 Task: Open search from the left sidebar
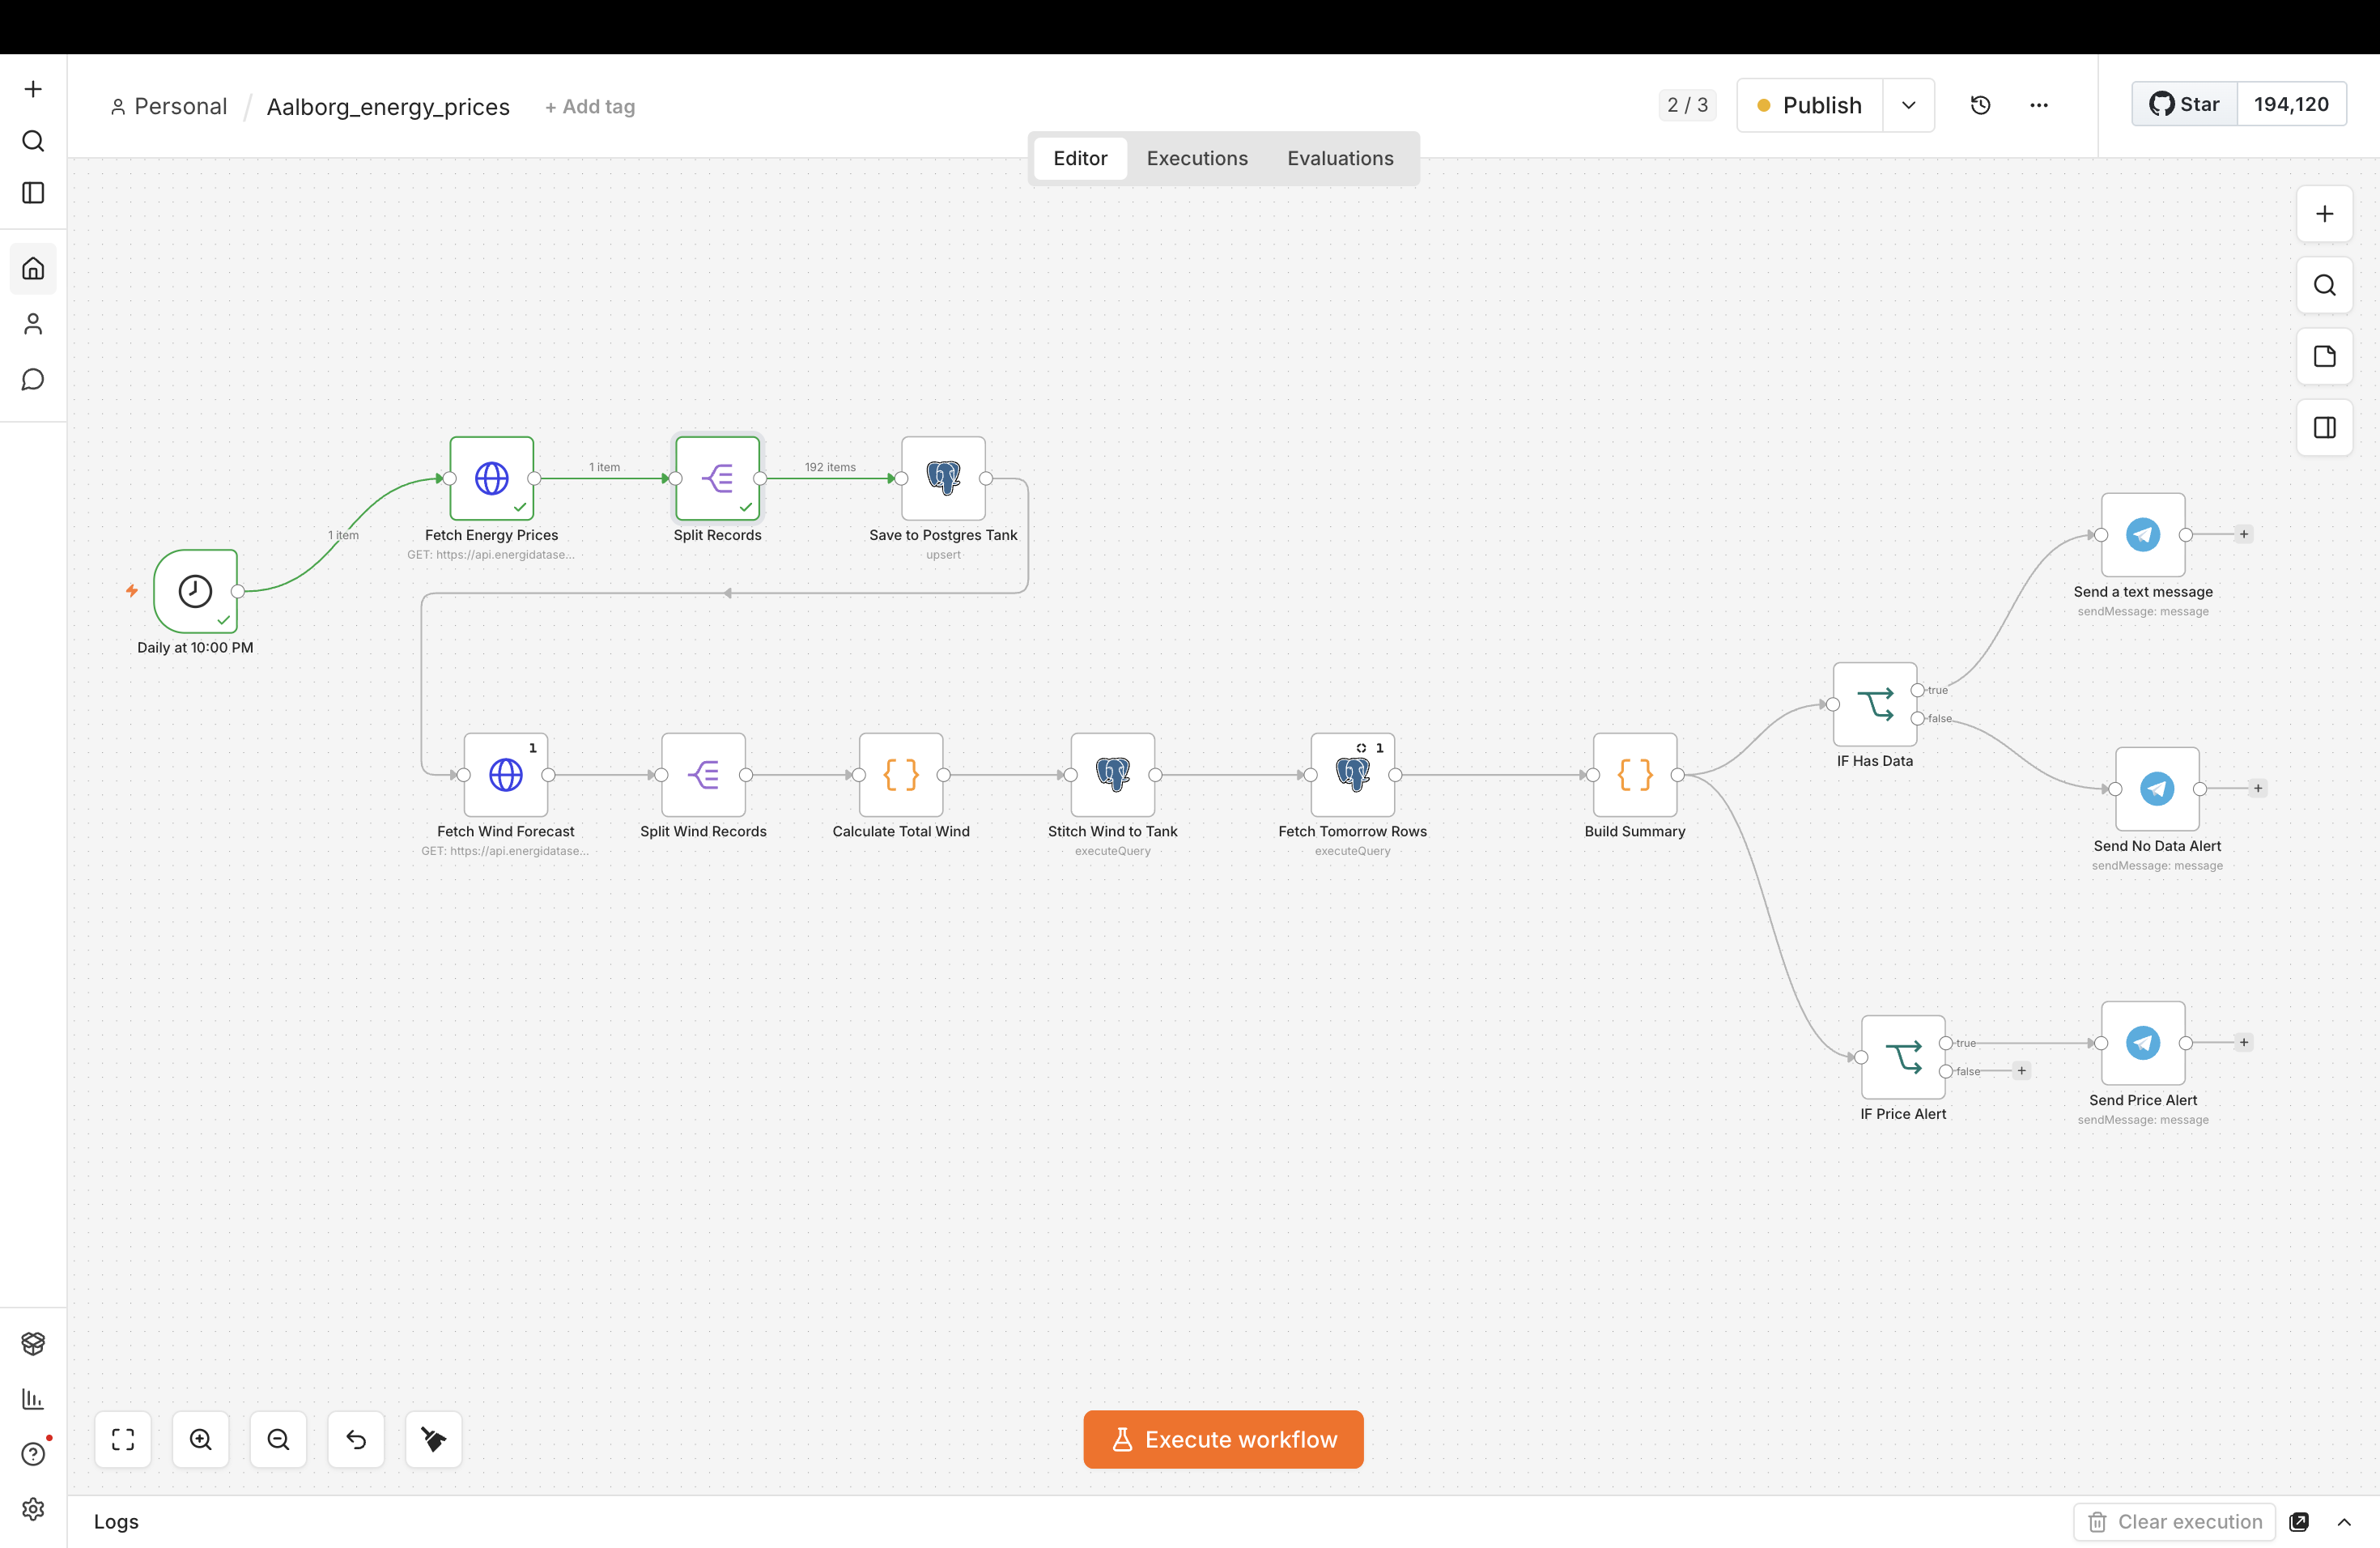click(33, 141)
